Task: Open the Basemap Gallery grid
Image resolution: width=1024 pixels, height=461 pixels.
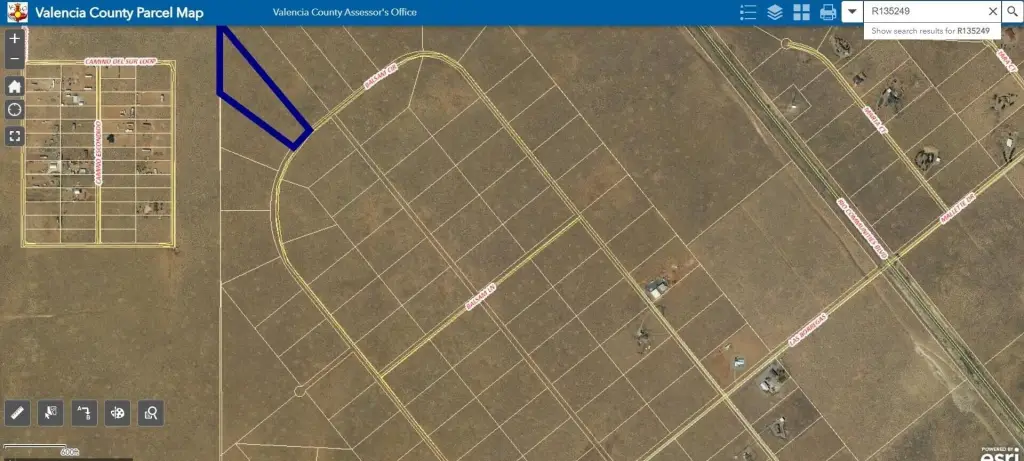Action: (801, 12)
